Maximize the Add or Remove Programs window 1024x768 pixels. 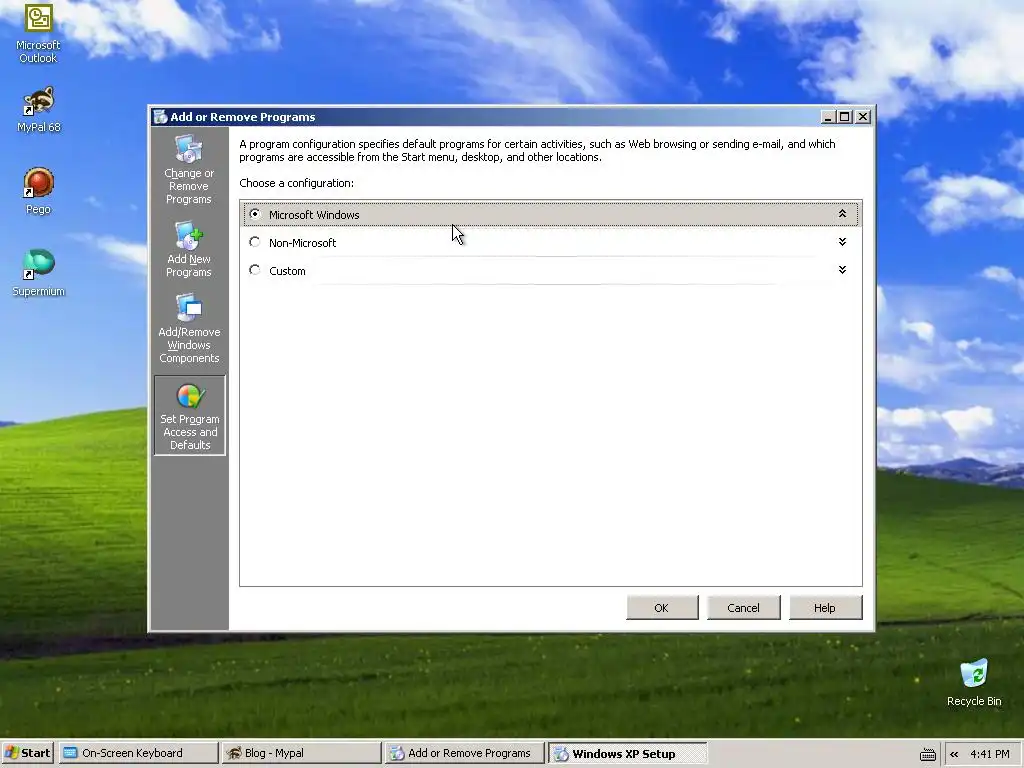(x=844, y=117)
